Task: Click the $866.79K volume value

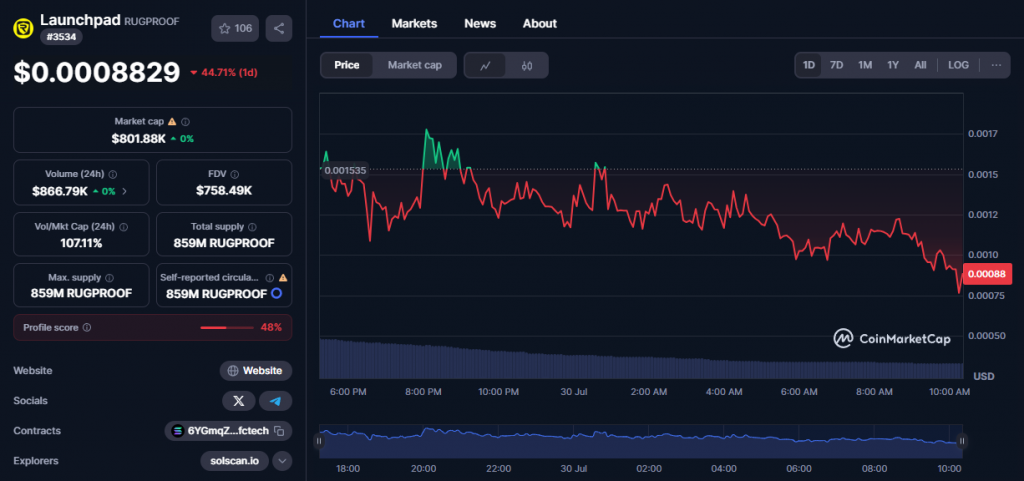Action: click(59, 192)
